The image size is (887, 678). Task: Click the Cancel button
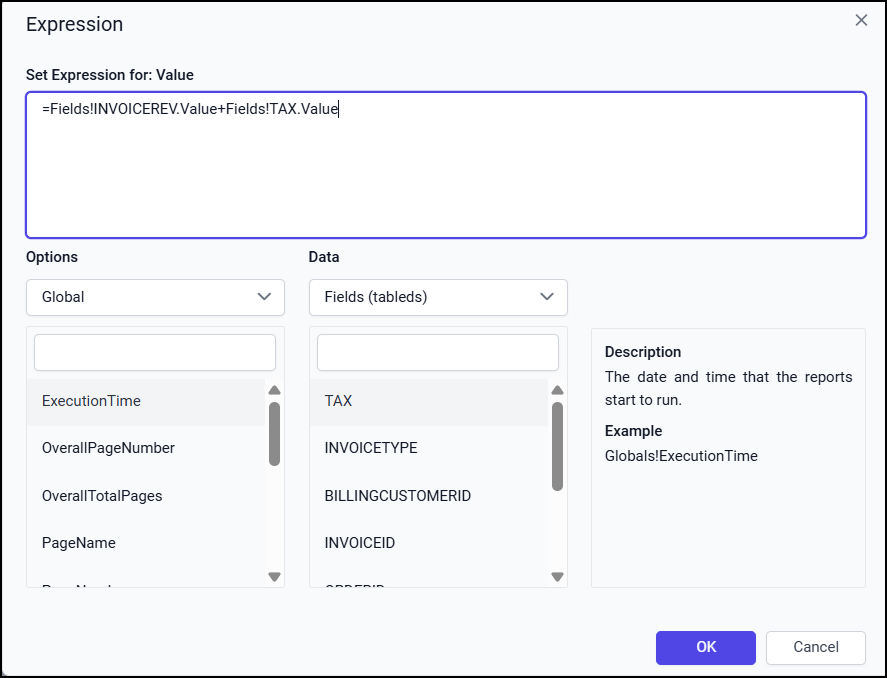(x=815, y=647)
